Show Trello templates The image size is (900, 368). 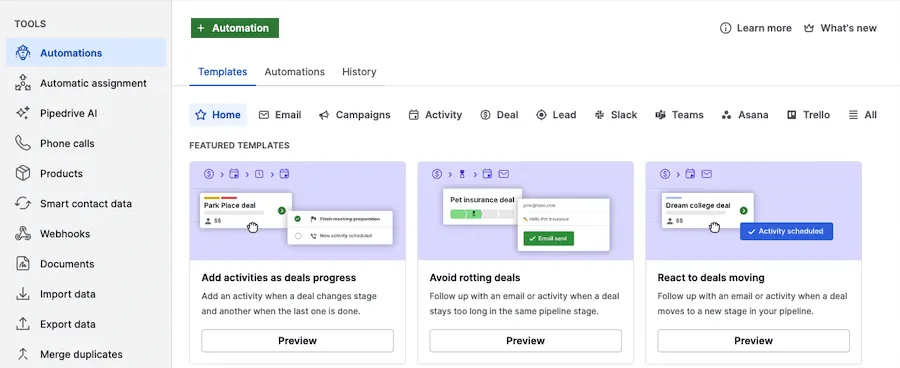pyautogui.click(x=809, y=115)
